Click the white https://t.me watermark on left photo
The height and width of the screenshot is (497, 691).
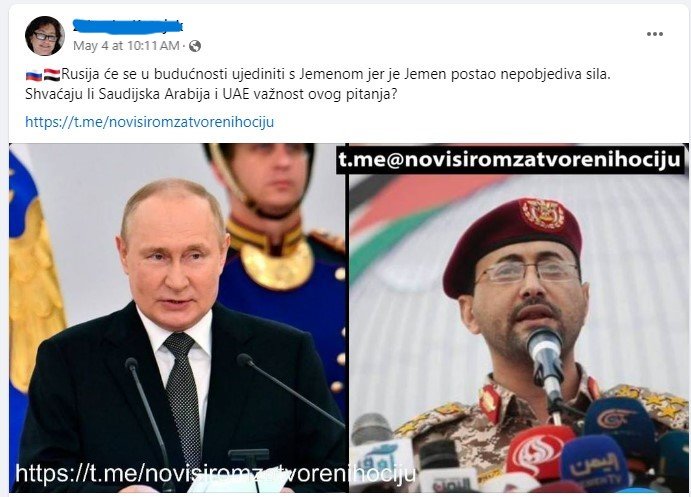coord(215,473)
